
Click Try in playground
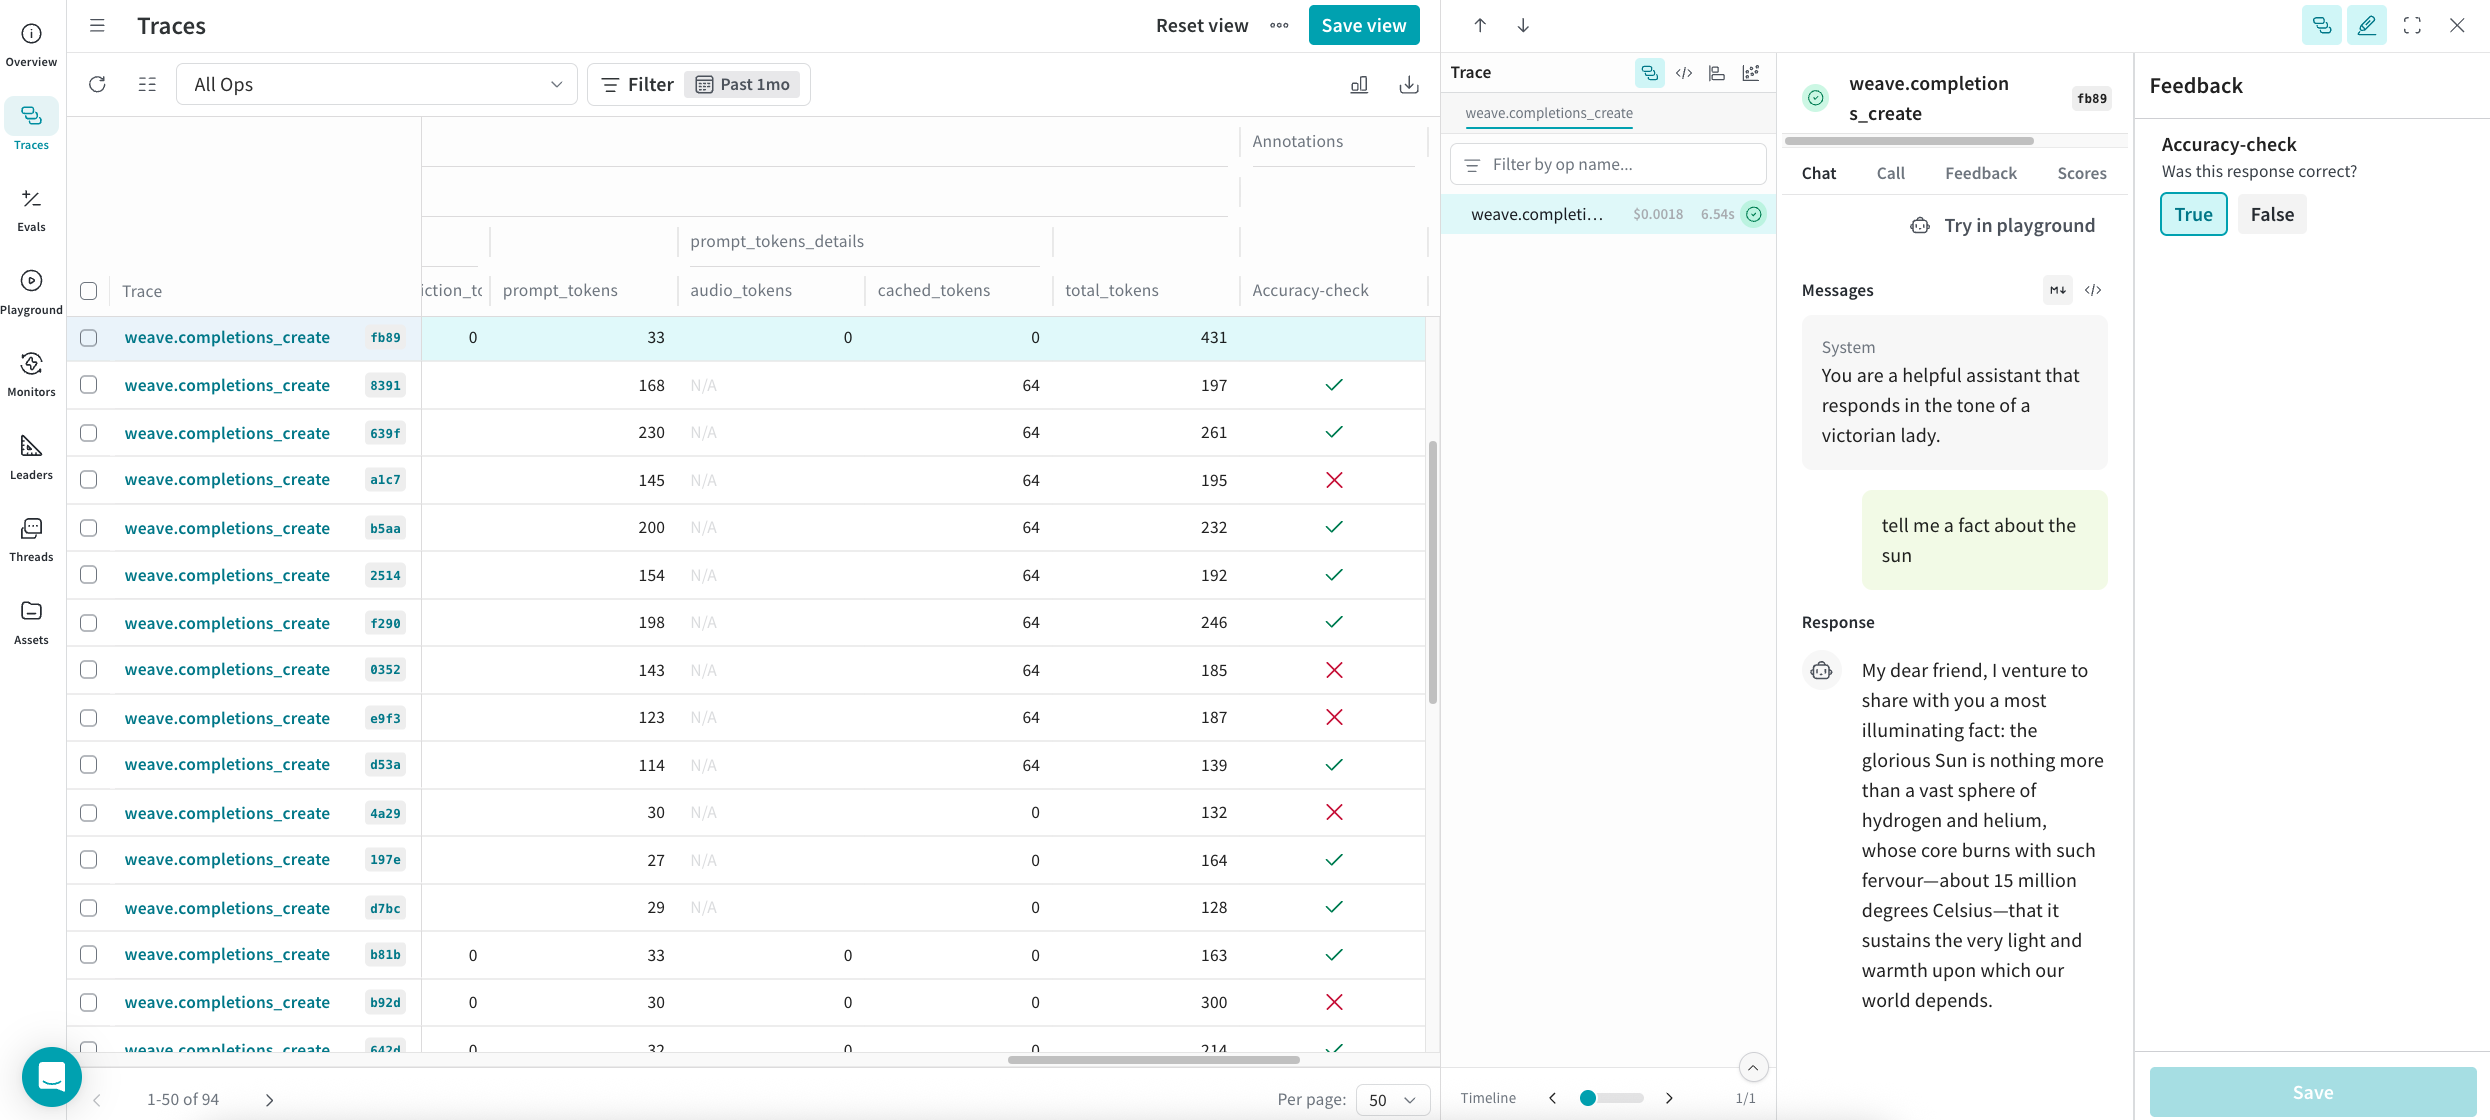(x=2002, y=225)
